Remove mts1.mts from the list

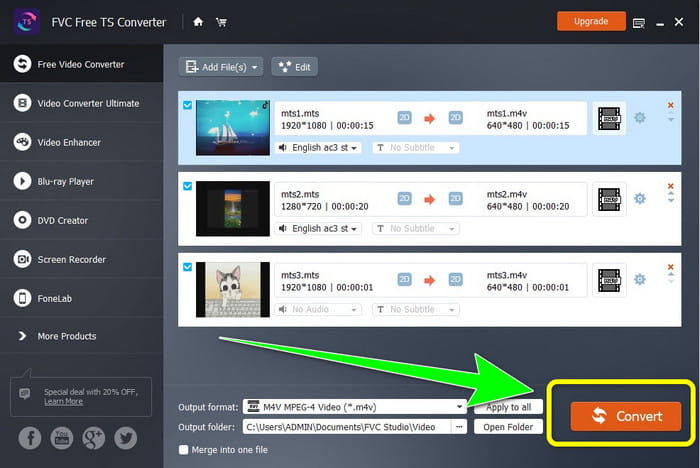[x=671, y=105]
